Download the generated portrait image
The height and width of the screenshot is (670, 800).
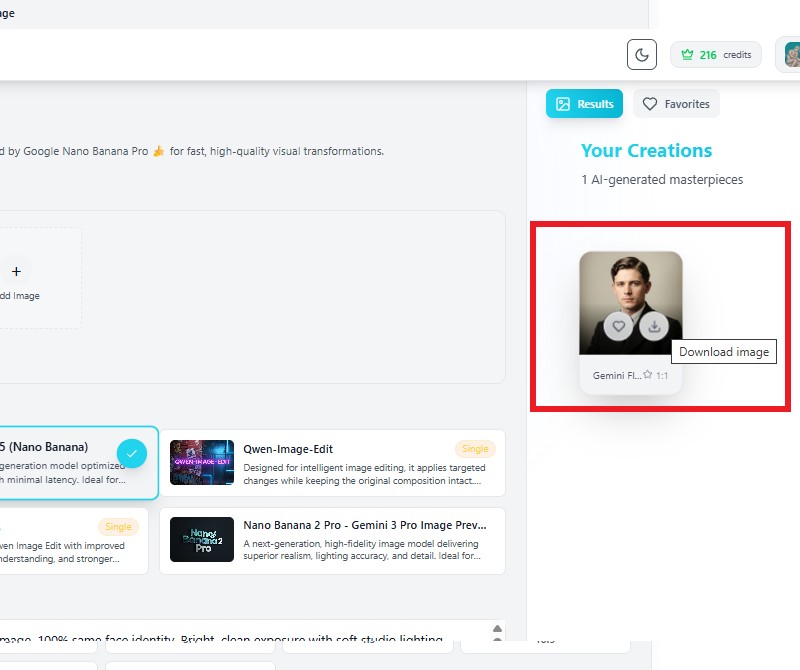coord(654,326)
